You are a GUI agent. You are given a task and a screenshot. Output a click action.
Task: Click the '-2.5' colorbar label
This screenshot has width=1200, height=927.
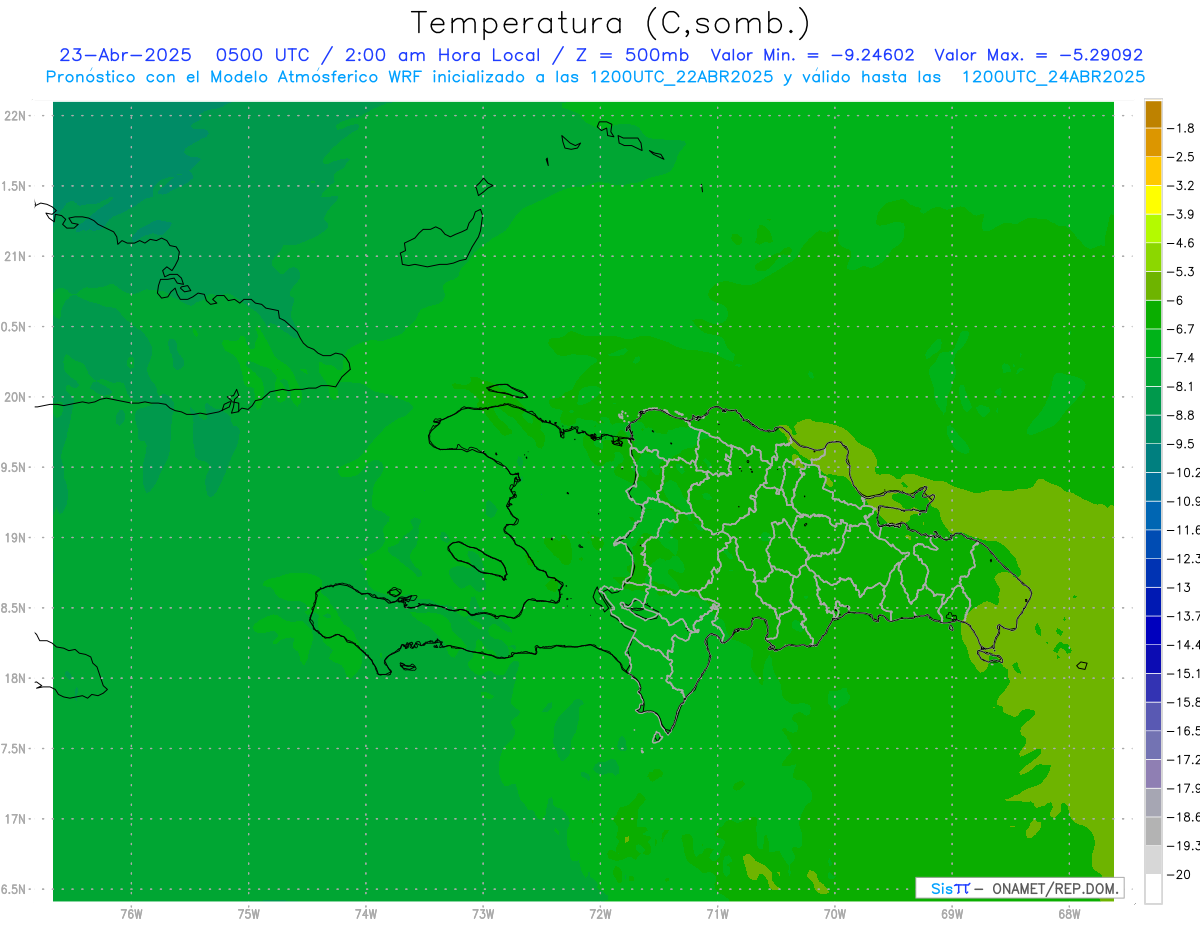(1181, 157)
